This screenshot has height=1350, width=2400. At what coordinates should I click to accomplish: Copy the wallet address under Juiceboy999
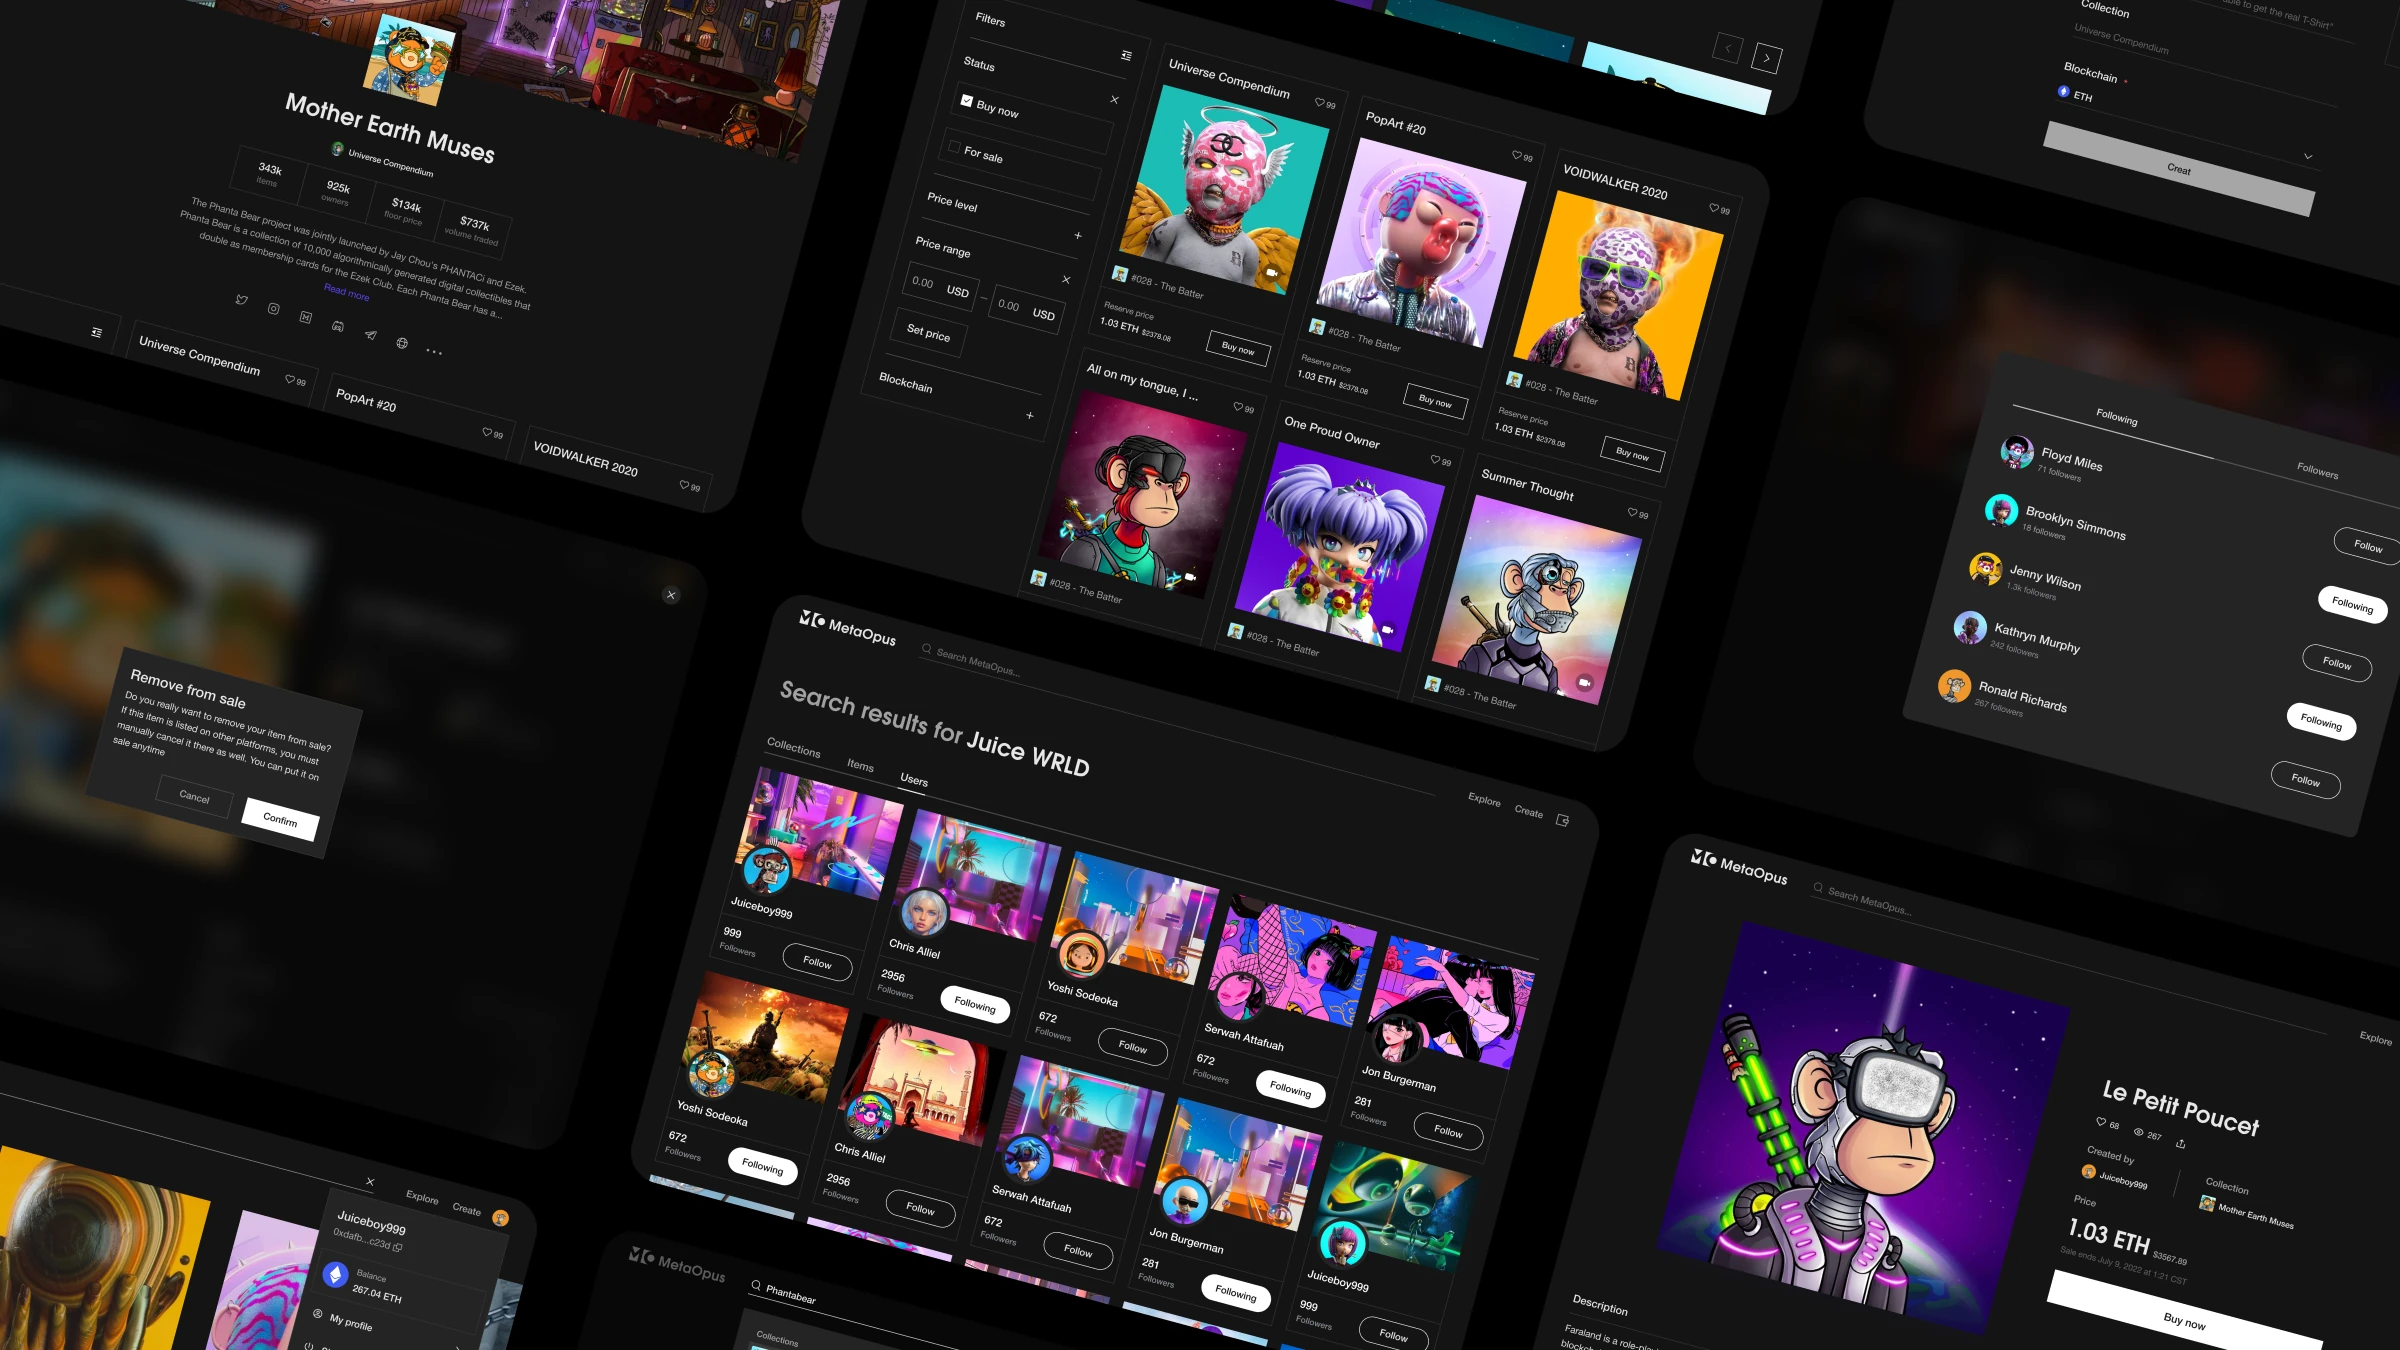398,1247
